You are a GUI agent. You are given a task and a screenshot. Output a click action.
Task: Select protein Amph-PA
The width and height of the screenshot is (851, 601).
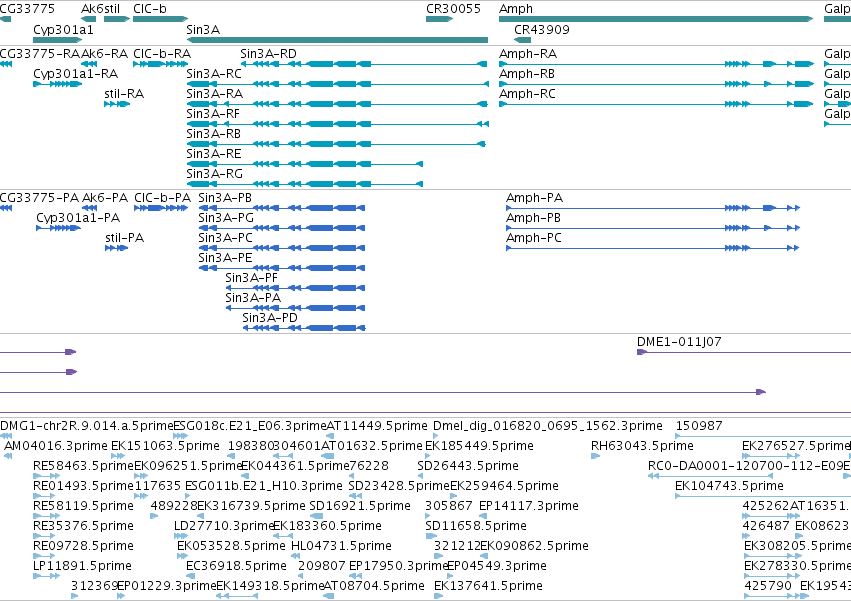click(653, 208)
